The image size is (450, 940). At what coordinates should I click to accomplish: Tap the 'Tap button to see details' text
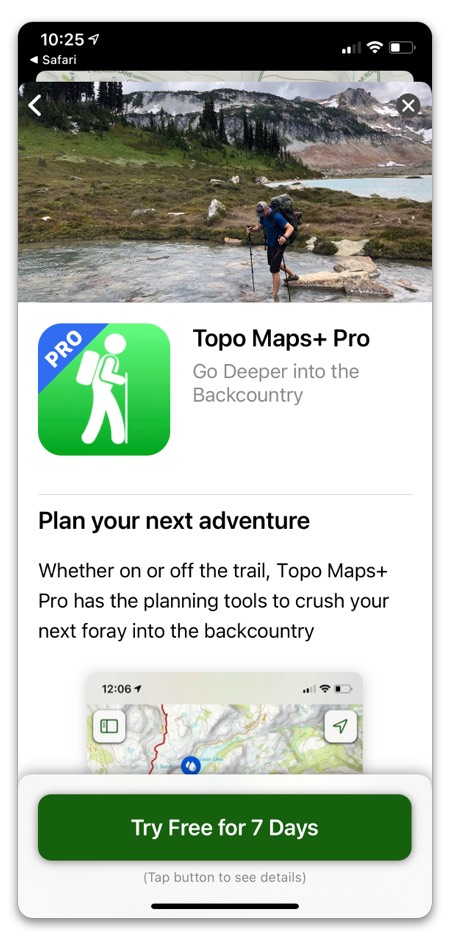tap(225, 878)
